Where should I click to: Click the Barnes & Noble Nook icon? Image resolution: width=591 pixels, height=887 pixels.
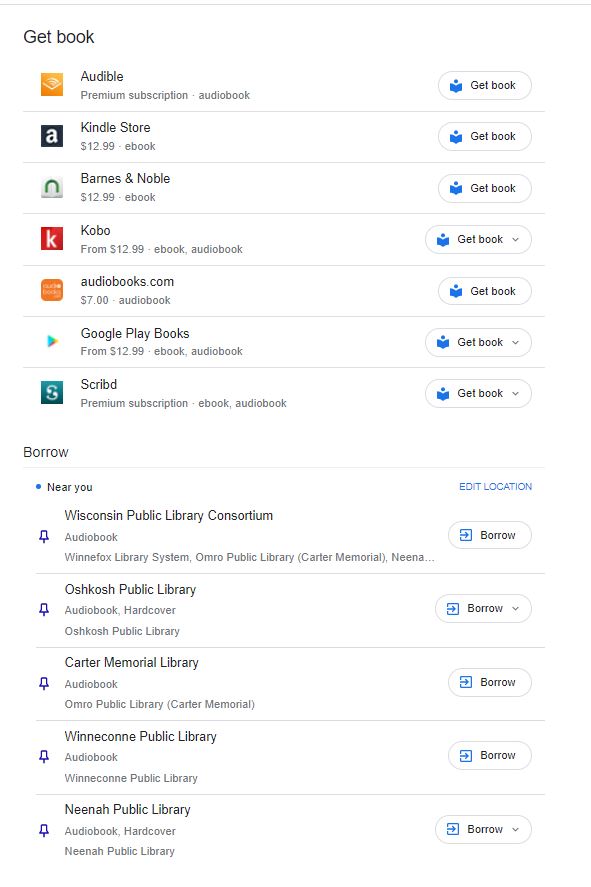pyautogui.click(x=51, y=187)
